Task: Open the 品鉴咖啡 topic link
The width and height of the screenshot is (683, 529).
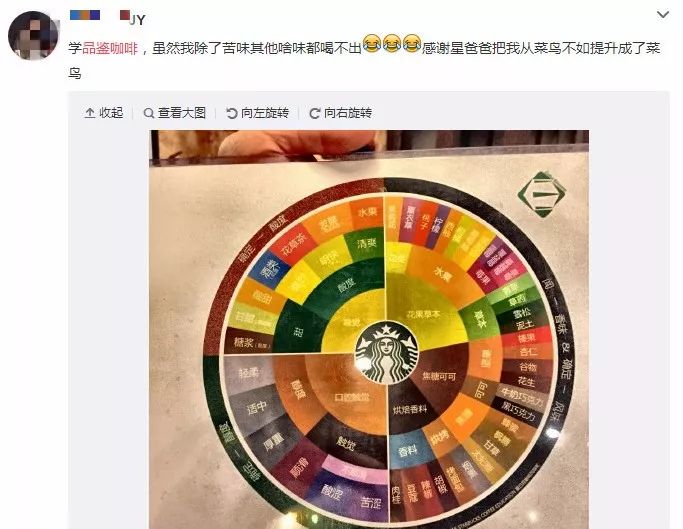Action: [x=110, y=48]
